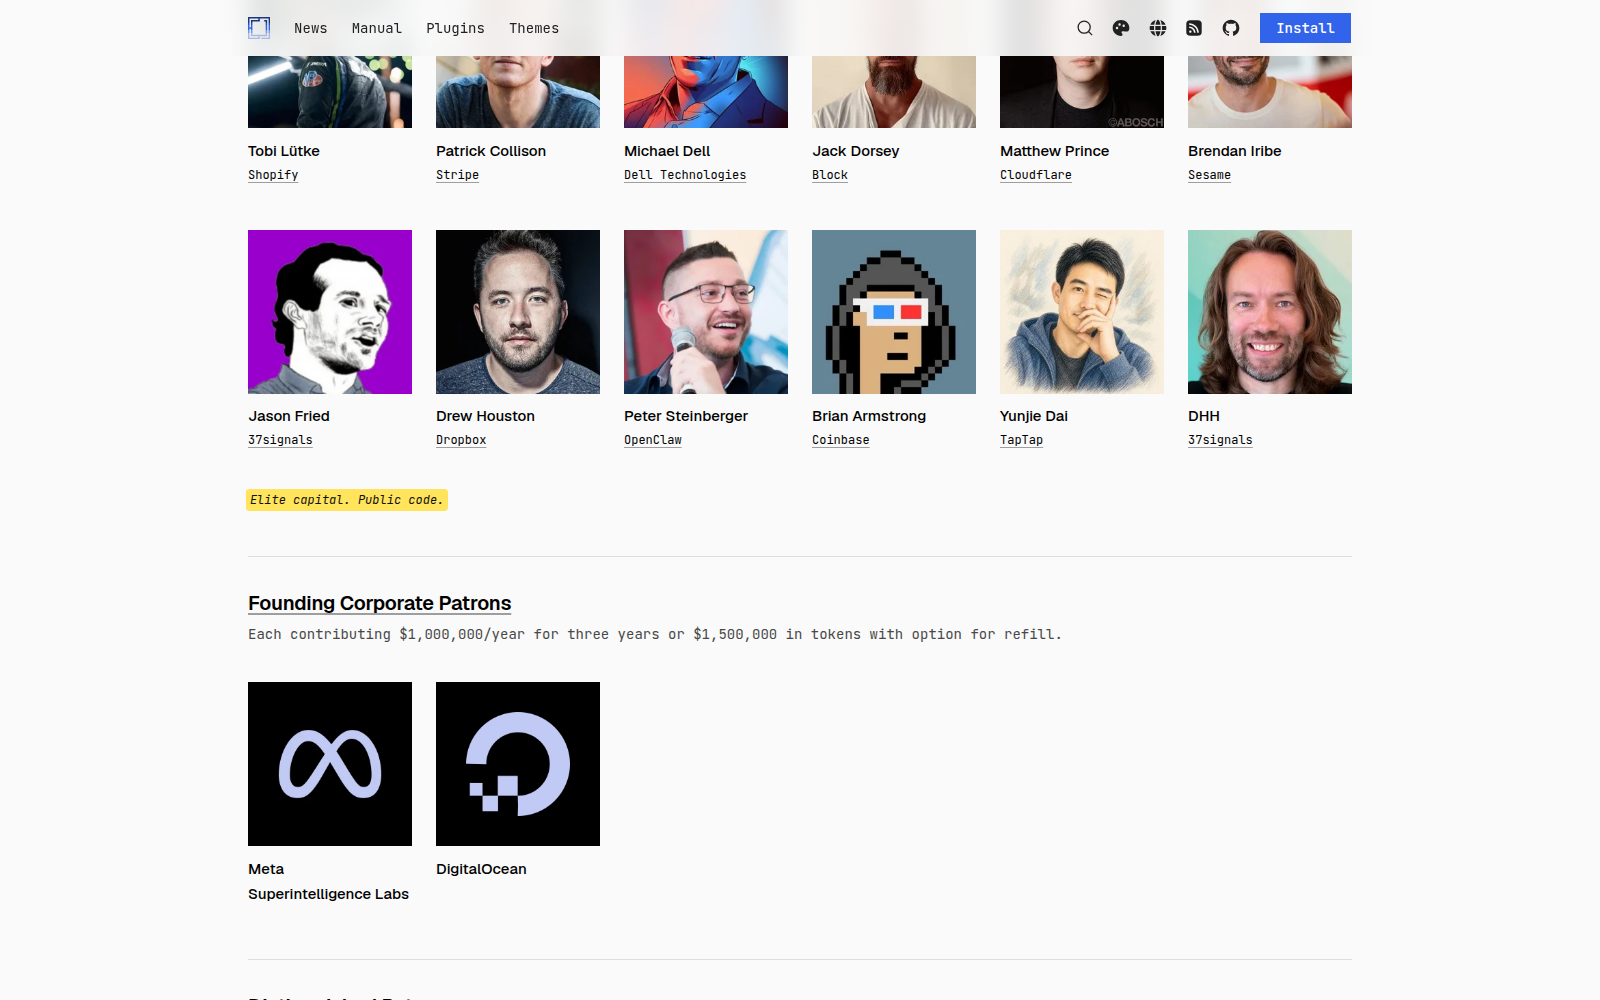
Task: Click Brian Armstrong's pixel-art avatar
Action: click(x=894, y=312)
